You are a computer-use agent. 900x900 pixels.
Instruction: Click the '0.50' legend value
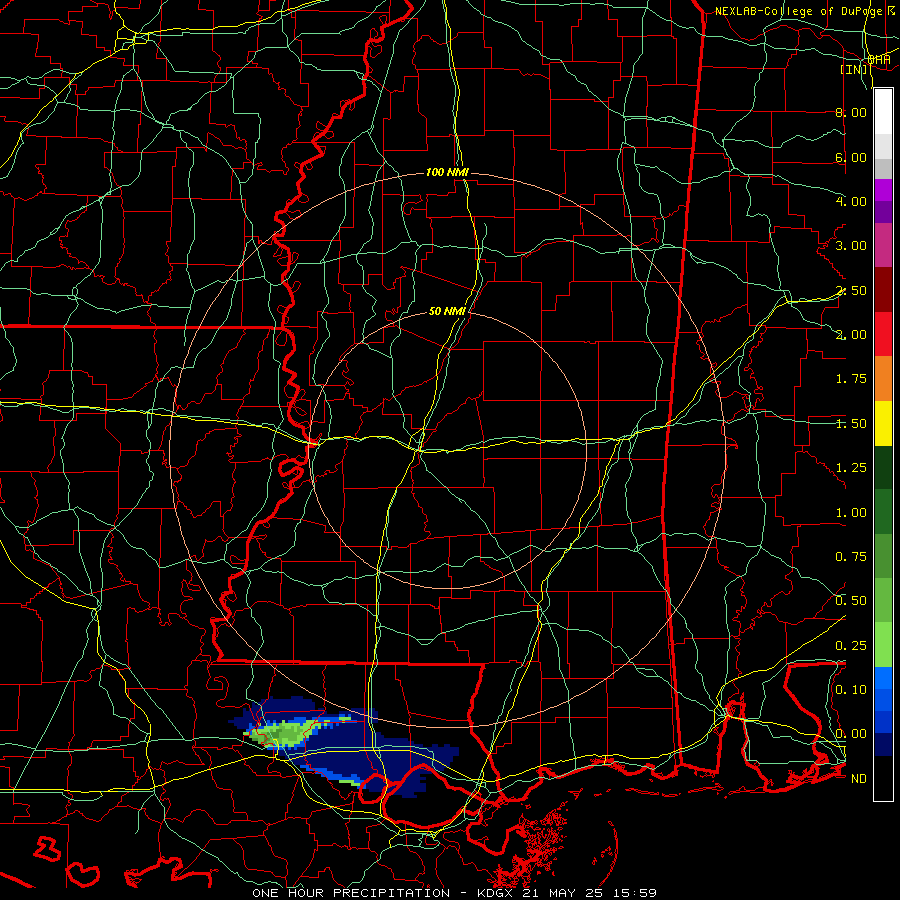(x=851, y=601)
